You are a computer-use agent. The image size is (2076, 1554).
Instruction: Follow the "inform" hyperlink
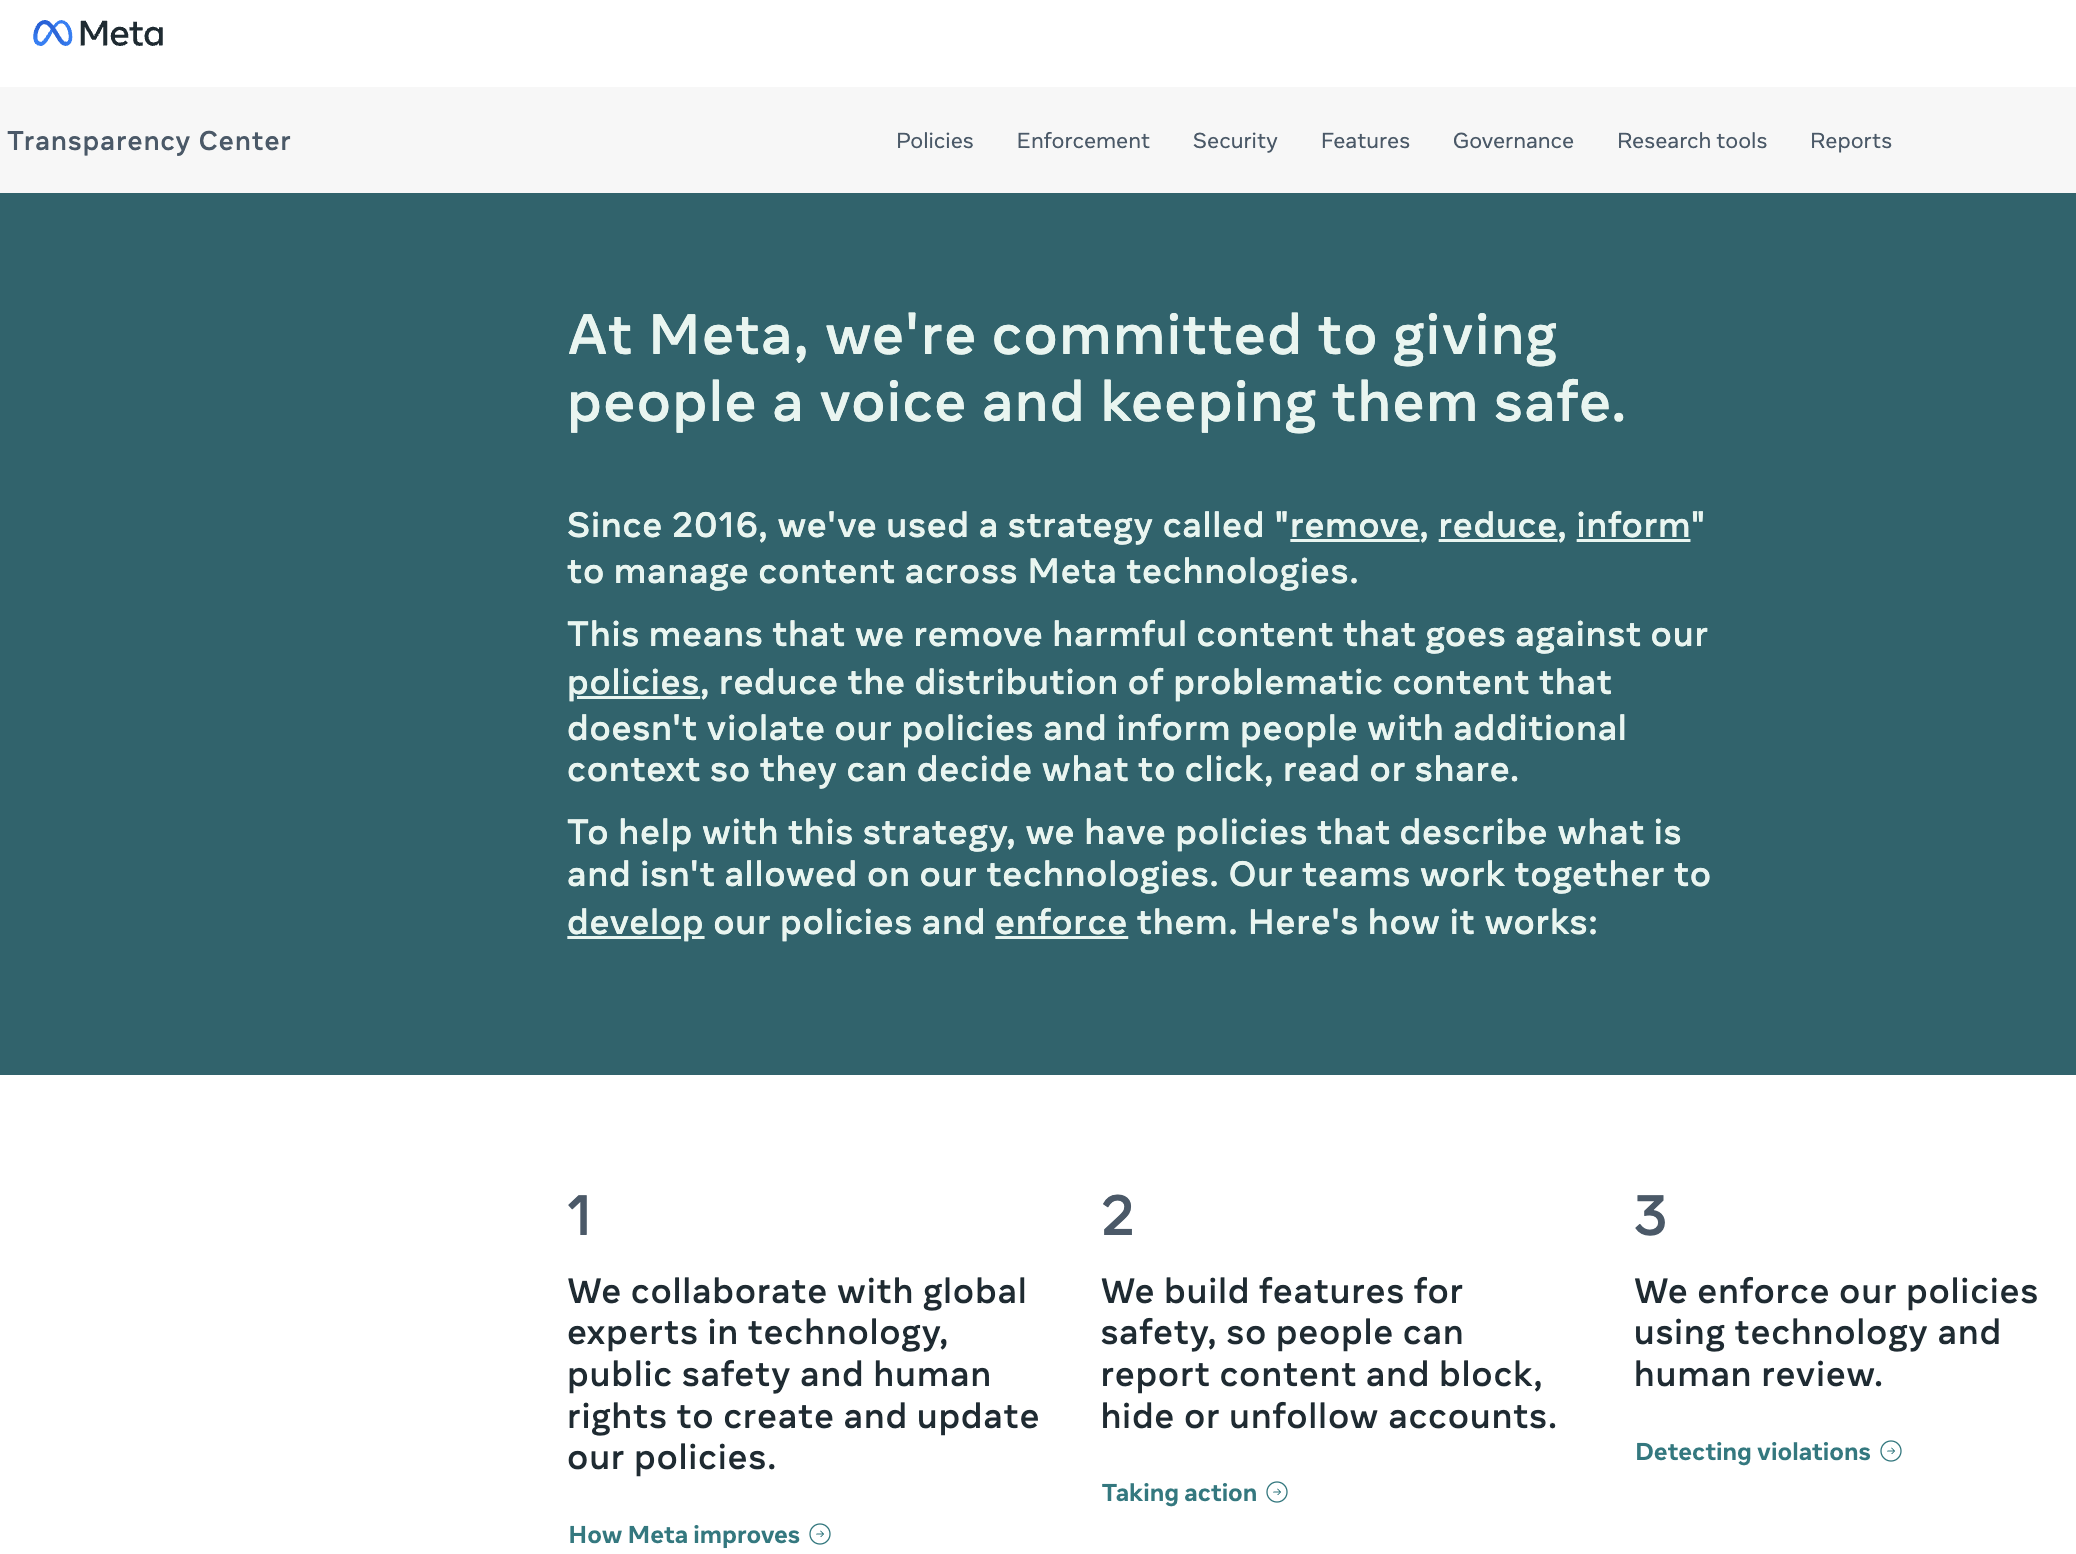1633,525
